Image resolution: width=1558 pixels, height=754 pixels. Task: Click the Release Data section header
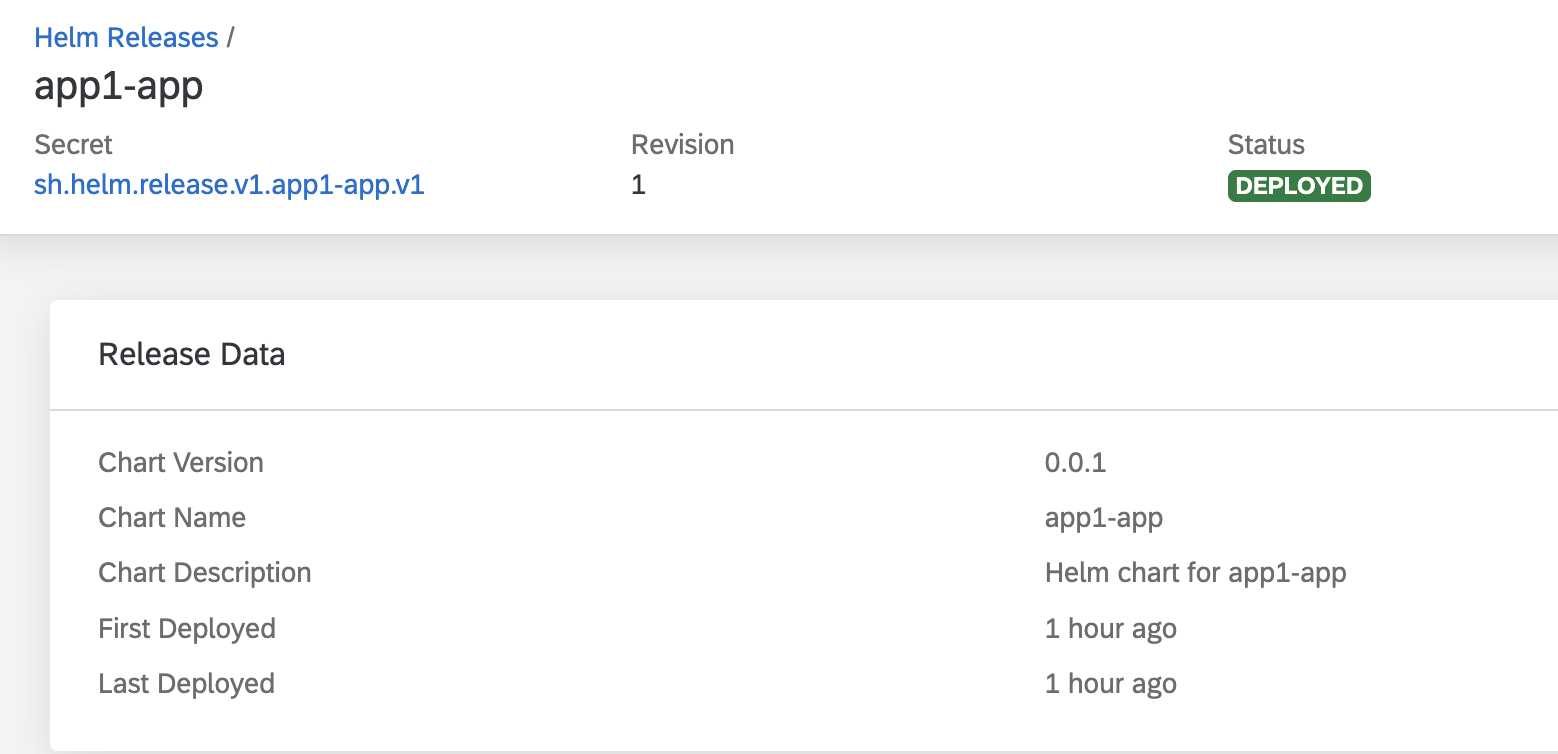pos(191,354)
